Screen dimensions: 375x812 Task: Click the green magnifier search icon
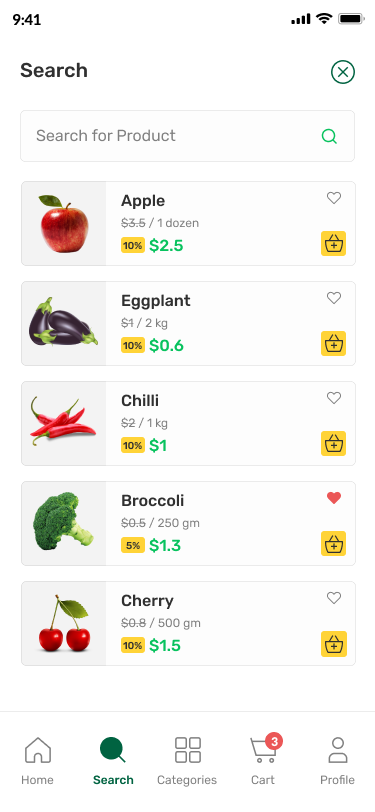pos(329,136)
